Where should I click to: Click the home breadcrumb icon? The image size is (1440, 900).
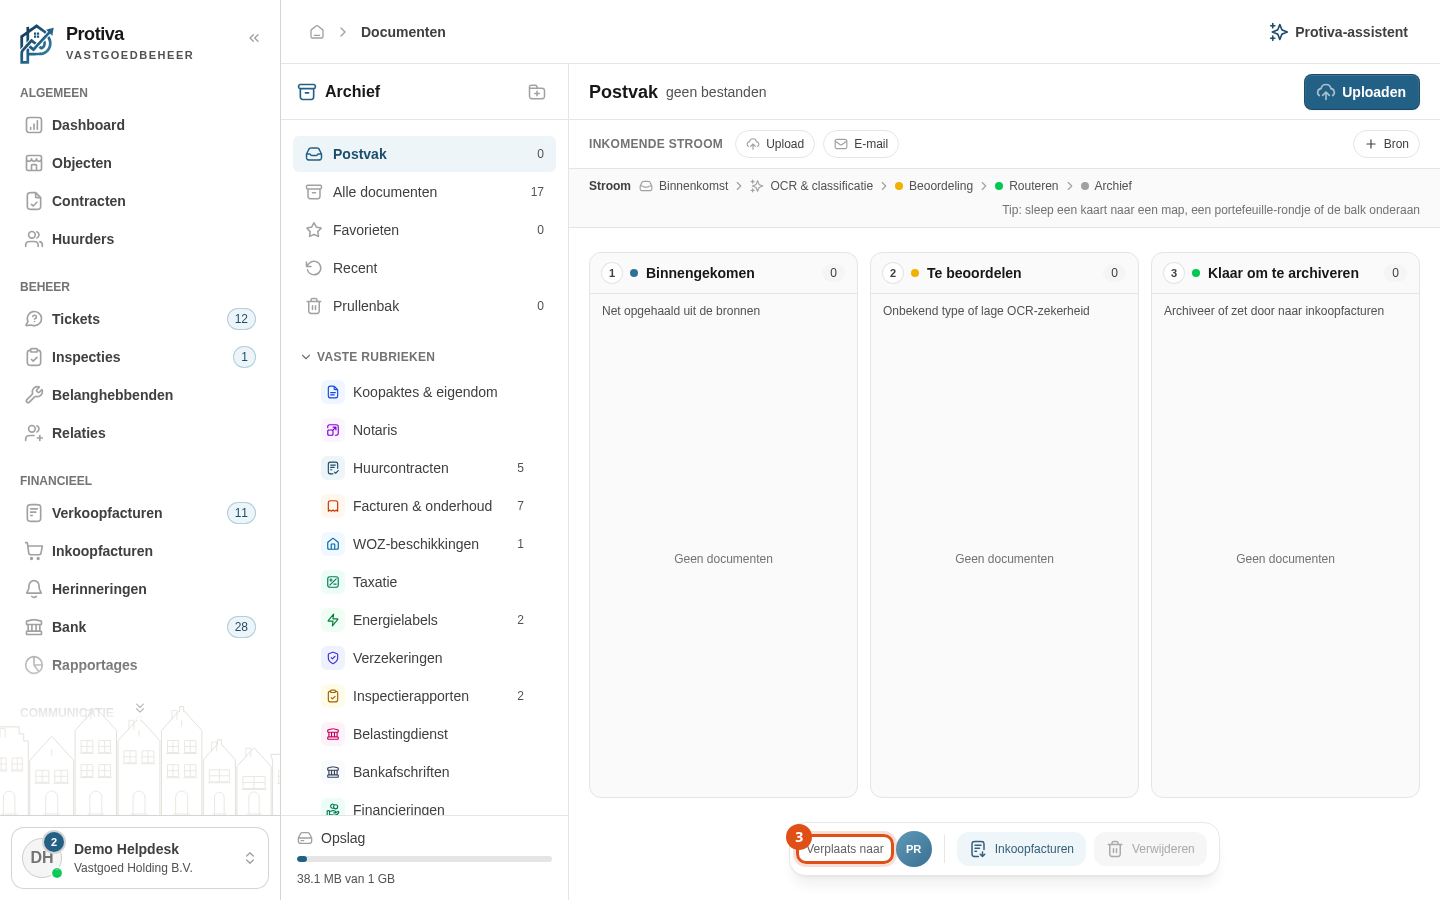[x=317, y=32]
